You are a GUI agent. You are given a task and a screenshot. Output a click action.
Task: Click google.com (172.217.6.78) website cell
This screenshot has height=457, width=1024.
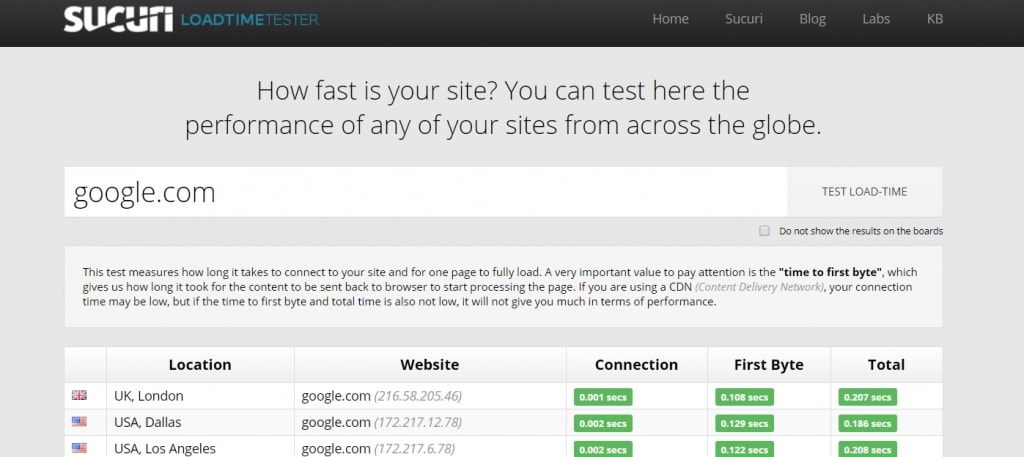pos(430,448)
